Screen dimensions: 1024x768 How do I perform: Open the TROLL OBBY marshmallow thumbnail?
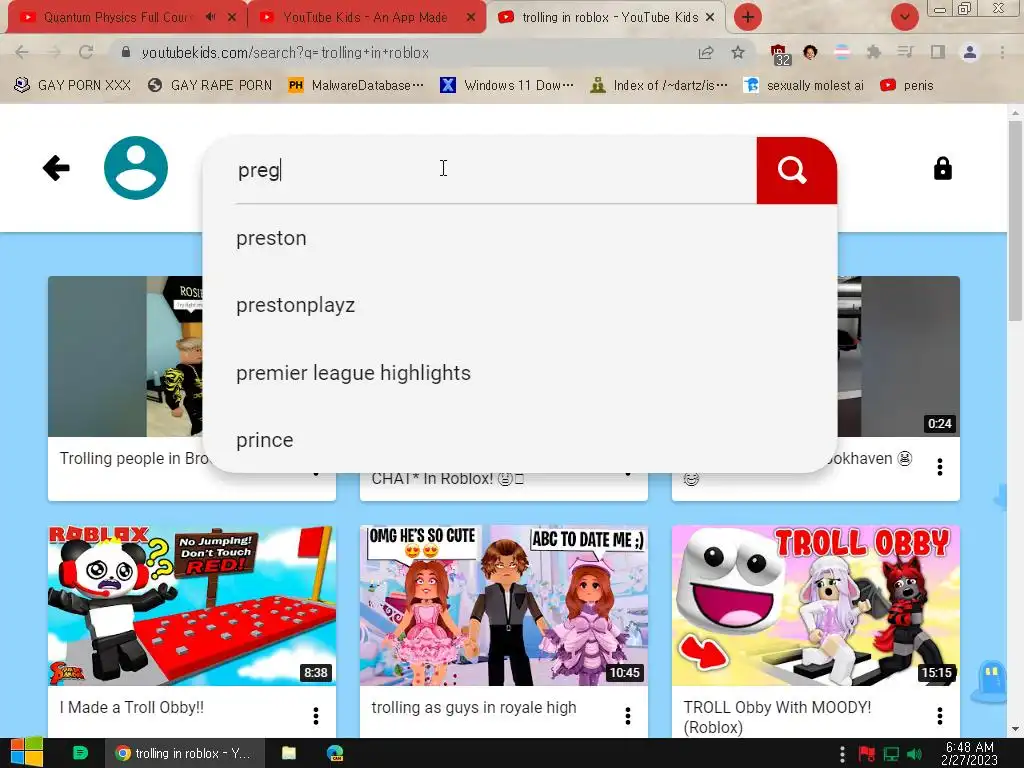pos(816,605)
